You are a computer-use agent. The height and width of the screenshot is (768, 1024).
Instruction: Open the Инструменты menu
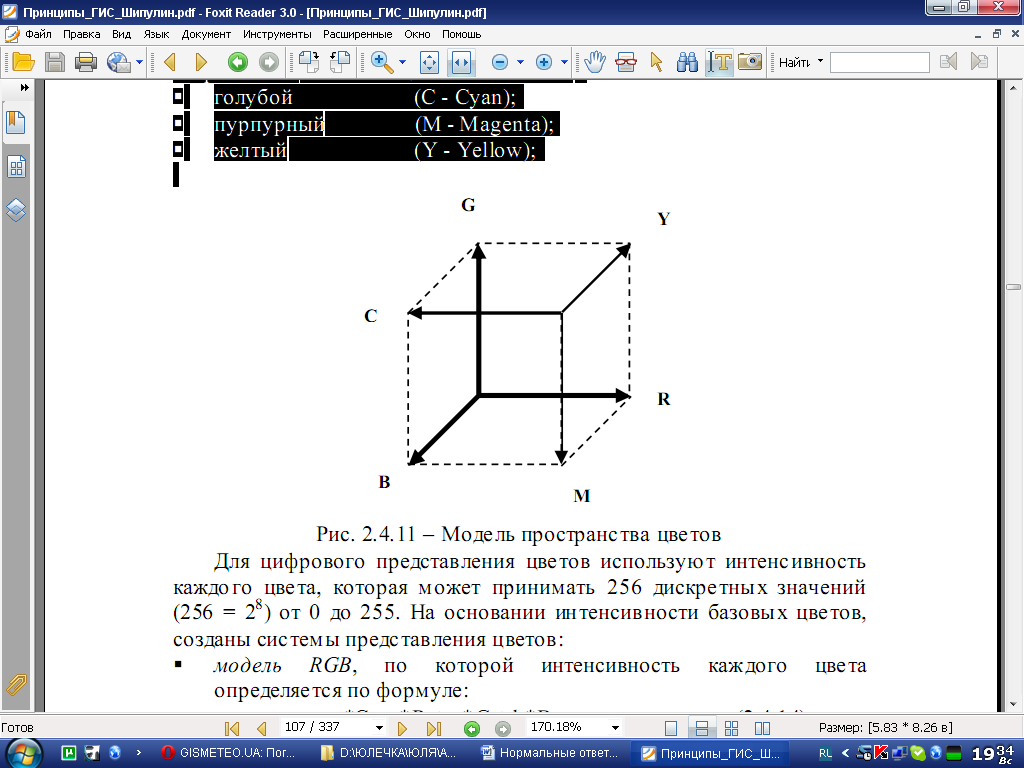tap(277, 34)
